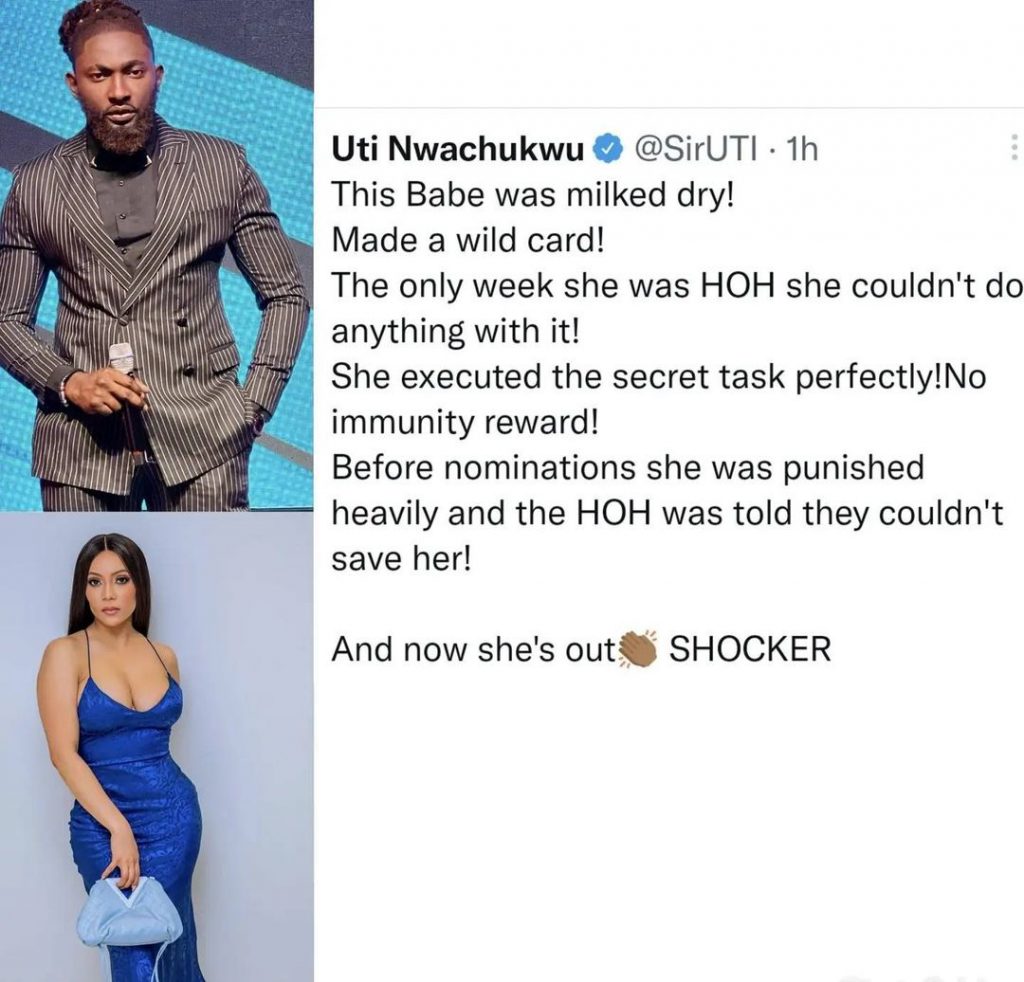Select the line "Before nominations she was punished"
Viewport: 1024px width, 982px height.
[x=628, y=467]
